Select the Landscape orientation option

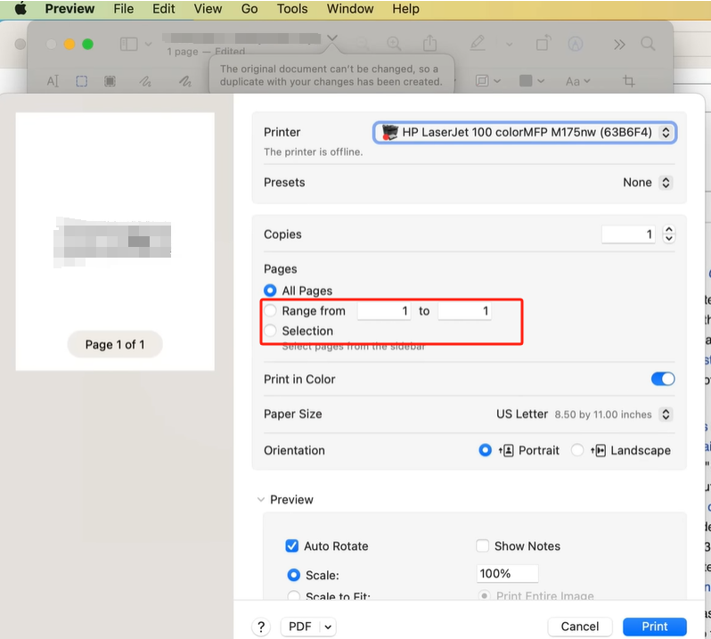[x=577, y=450]
